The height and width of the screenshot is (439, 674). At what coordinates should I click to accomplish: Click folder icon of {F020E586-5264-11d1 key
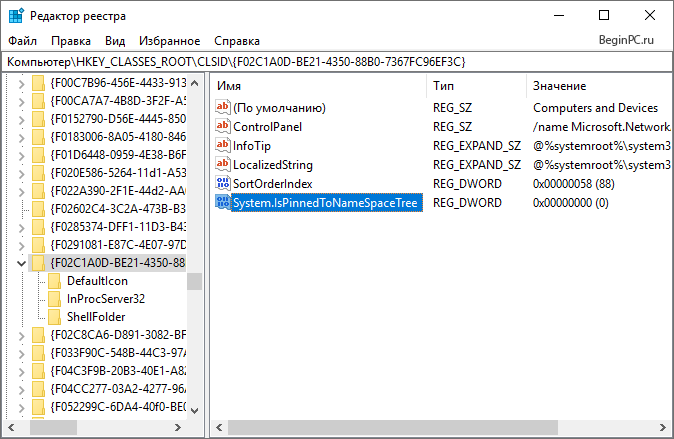click(38, 173)
